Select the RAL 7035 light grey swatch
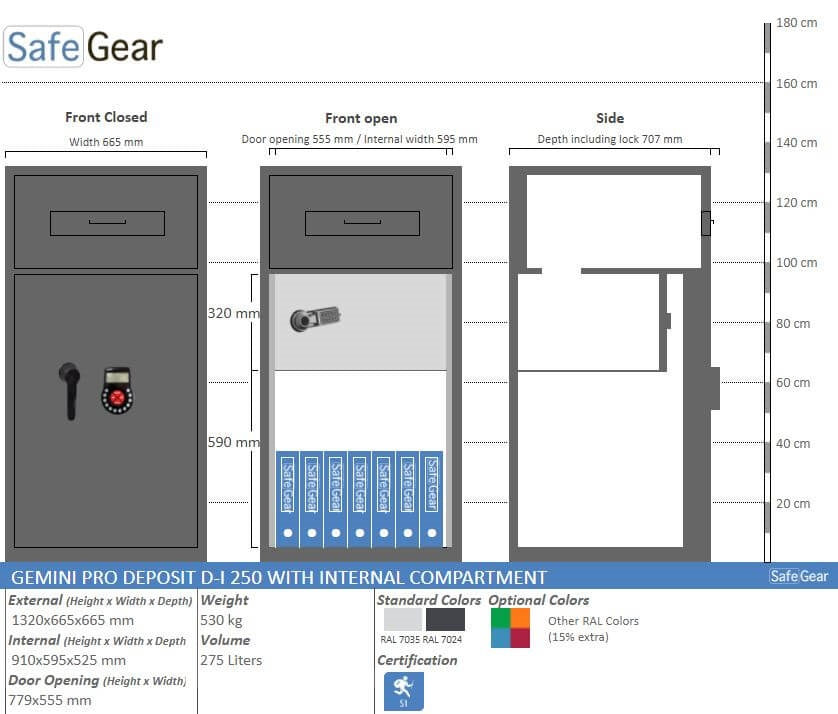Screen dimensions: 838x714 click(403, 619)
